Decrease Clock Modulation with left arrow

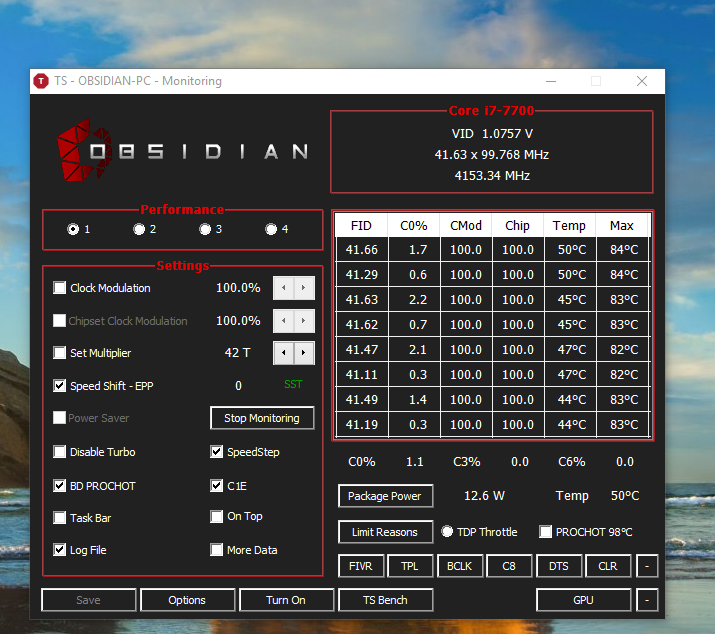284,288
